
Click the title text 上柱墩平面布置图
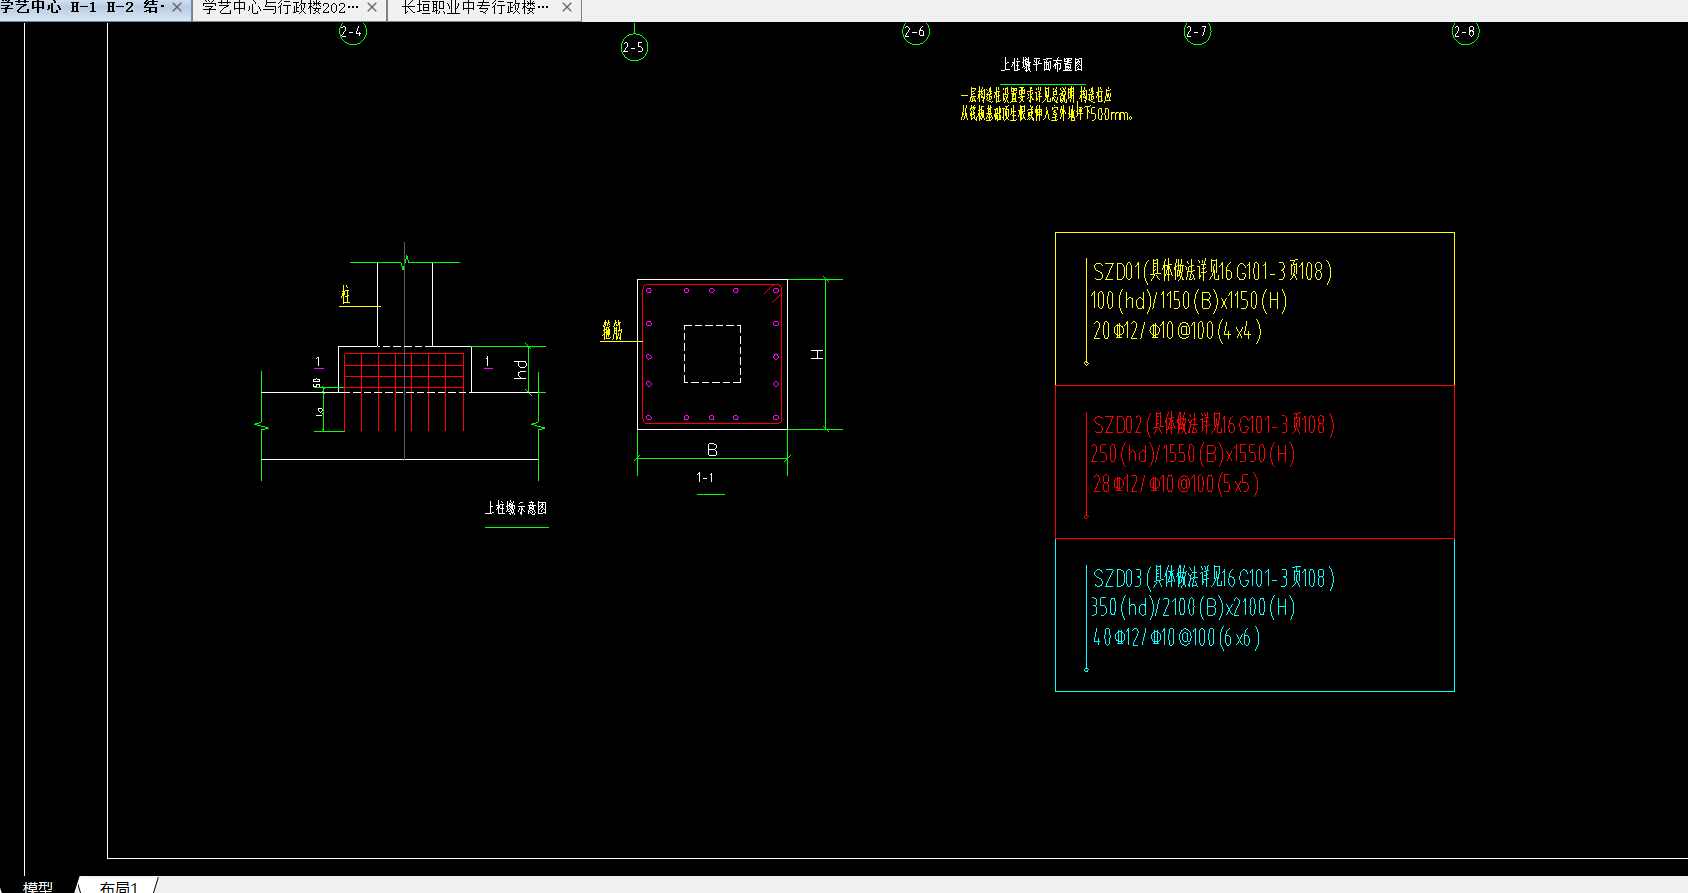tap(1042, 65)
